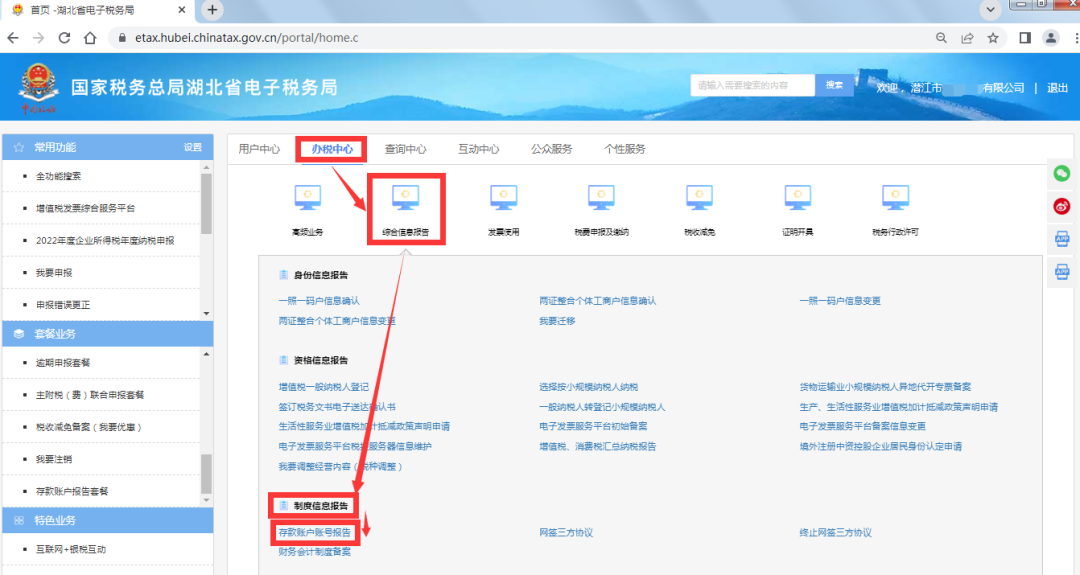The image size is (1080, 575).
Task: Open the tab search chevron in title bar
Action: tap(990, 10)
